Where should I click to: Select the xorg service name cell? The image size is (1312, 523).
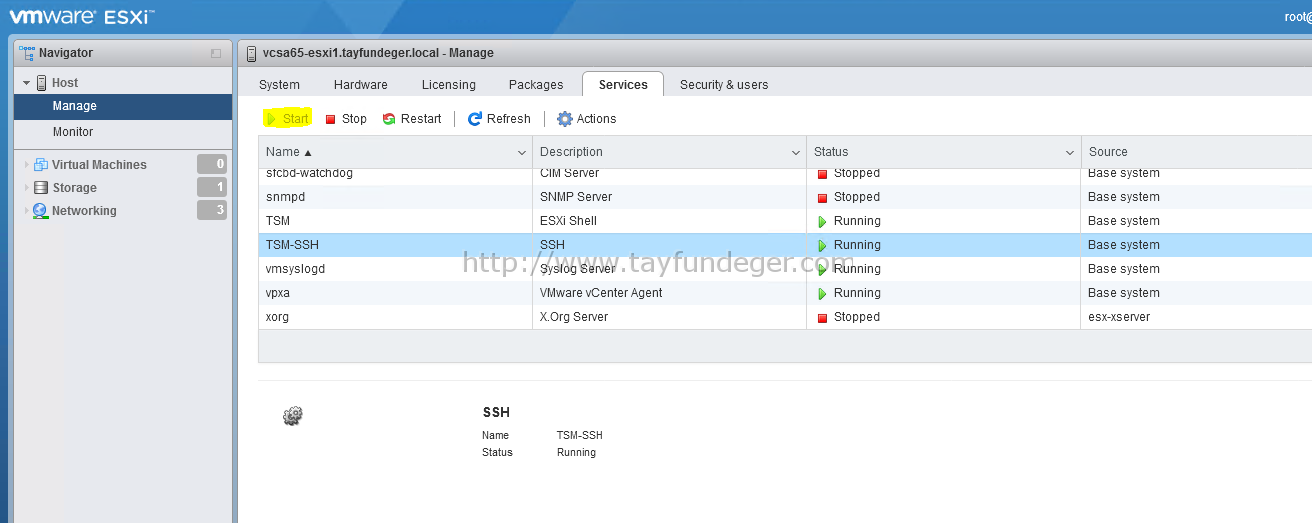[x=395, y=317]
